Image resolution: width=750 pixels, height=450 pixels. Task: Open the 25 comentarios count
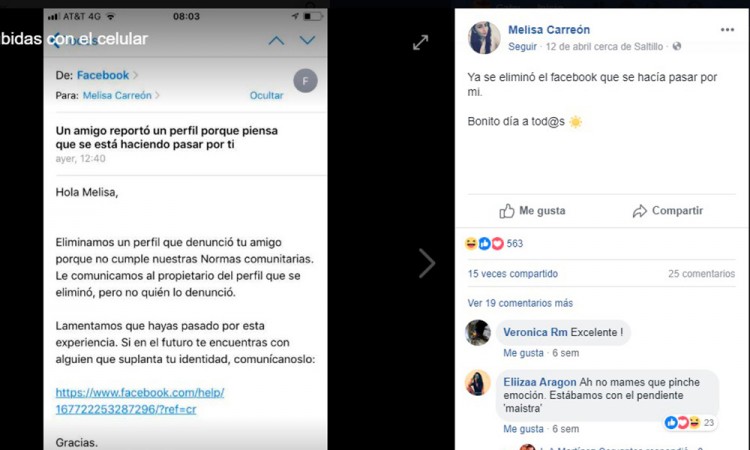(701, 274)
